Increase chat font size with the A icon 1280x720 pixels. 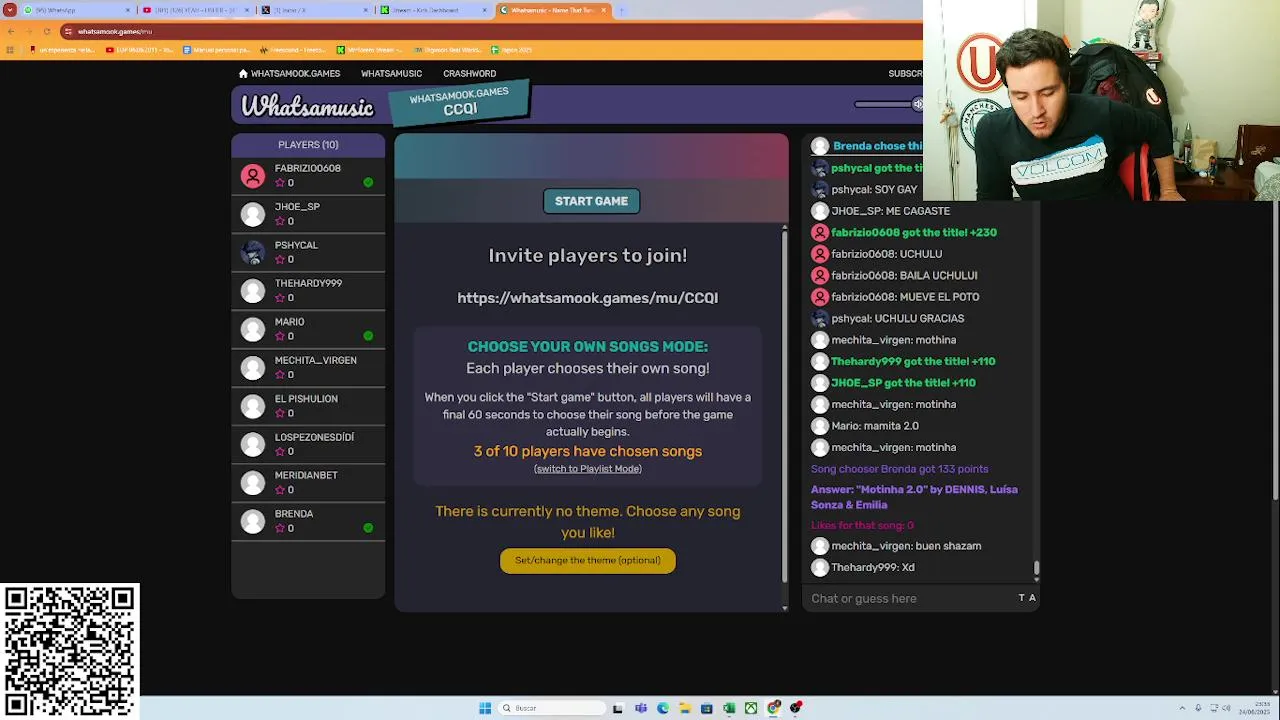pos(1032,598)
